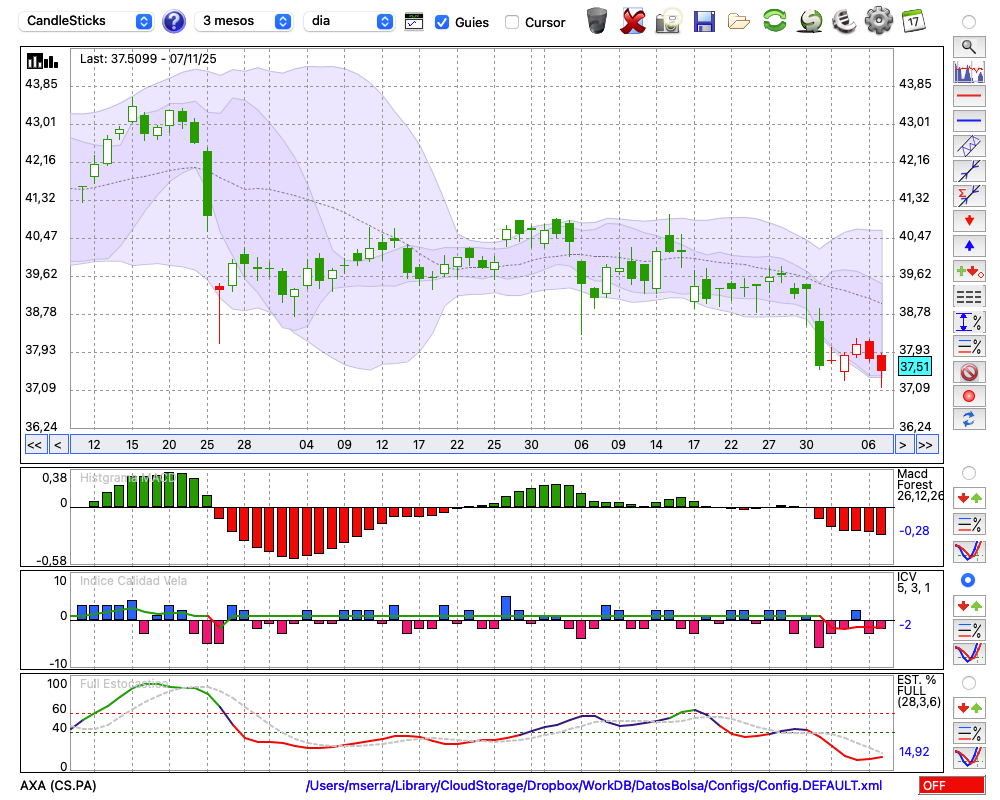
Task: Click the euro currency icon
Action: coord(844,21)
